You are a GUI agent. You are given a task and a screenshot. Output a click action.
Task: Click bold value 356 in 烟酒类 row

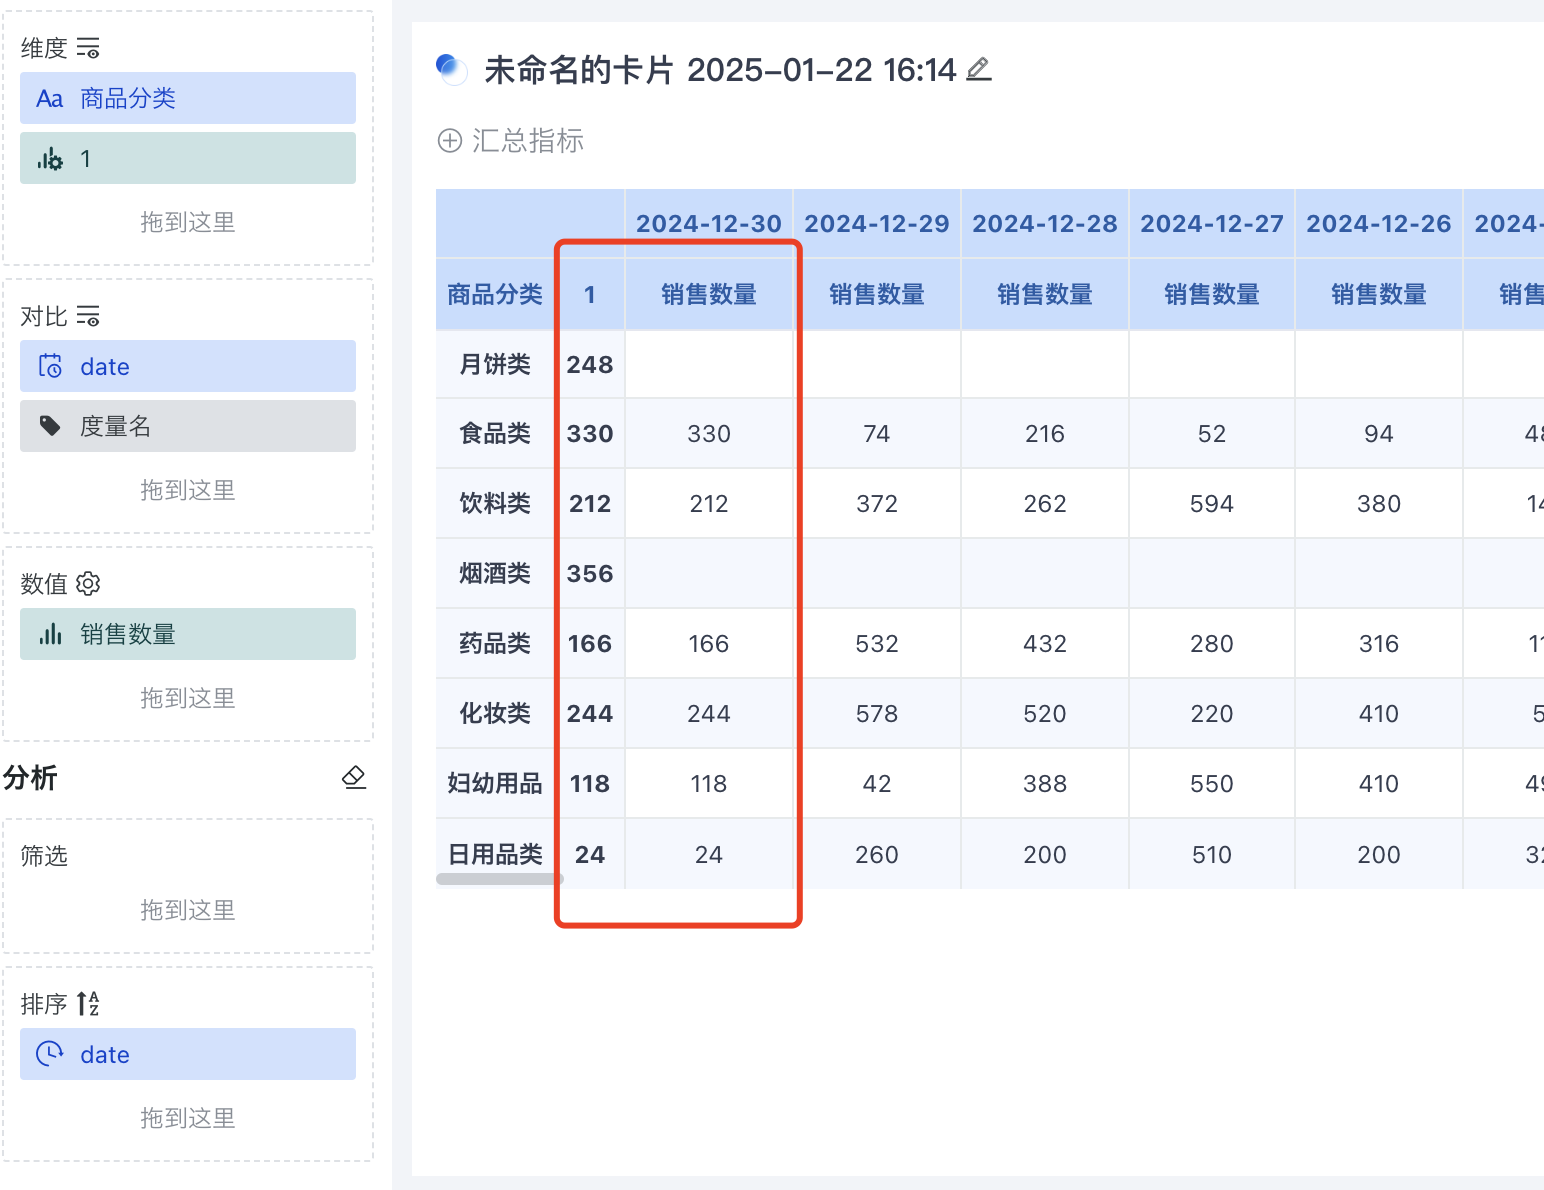pyautogui.click(x=590, y=573)
